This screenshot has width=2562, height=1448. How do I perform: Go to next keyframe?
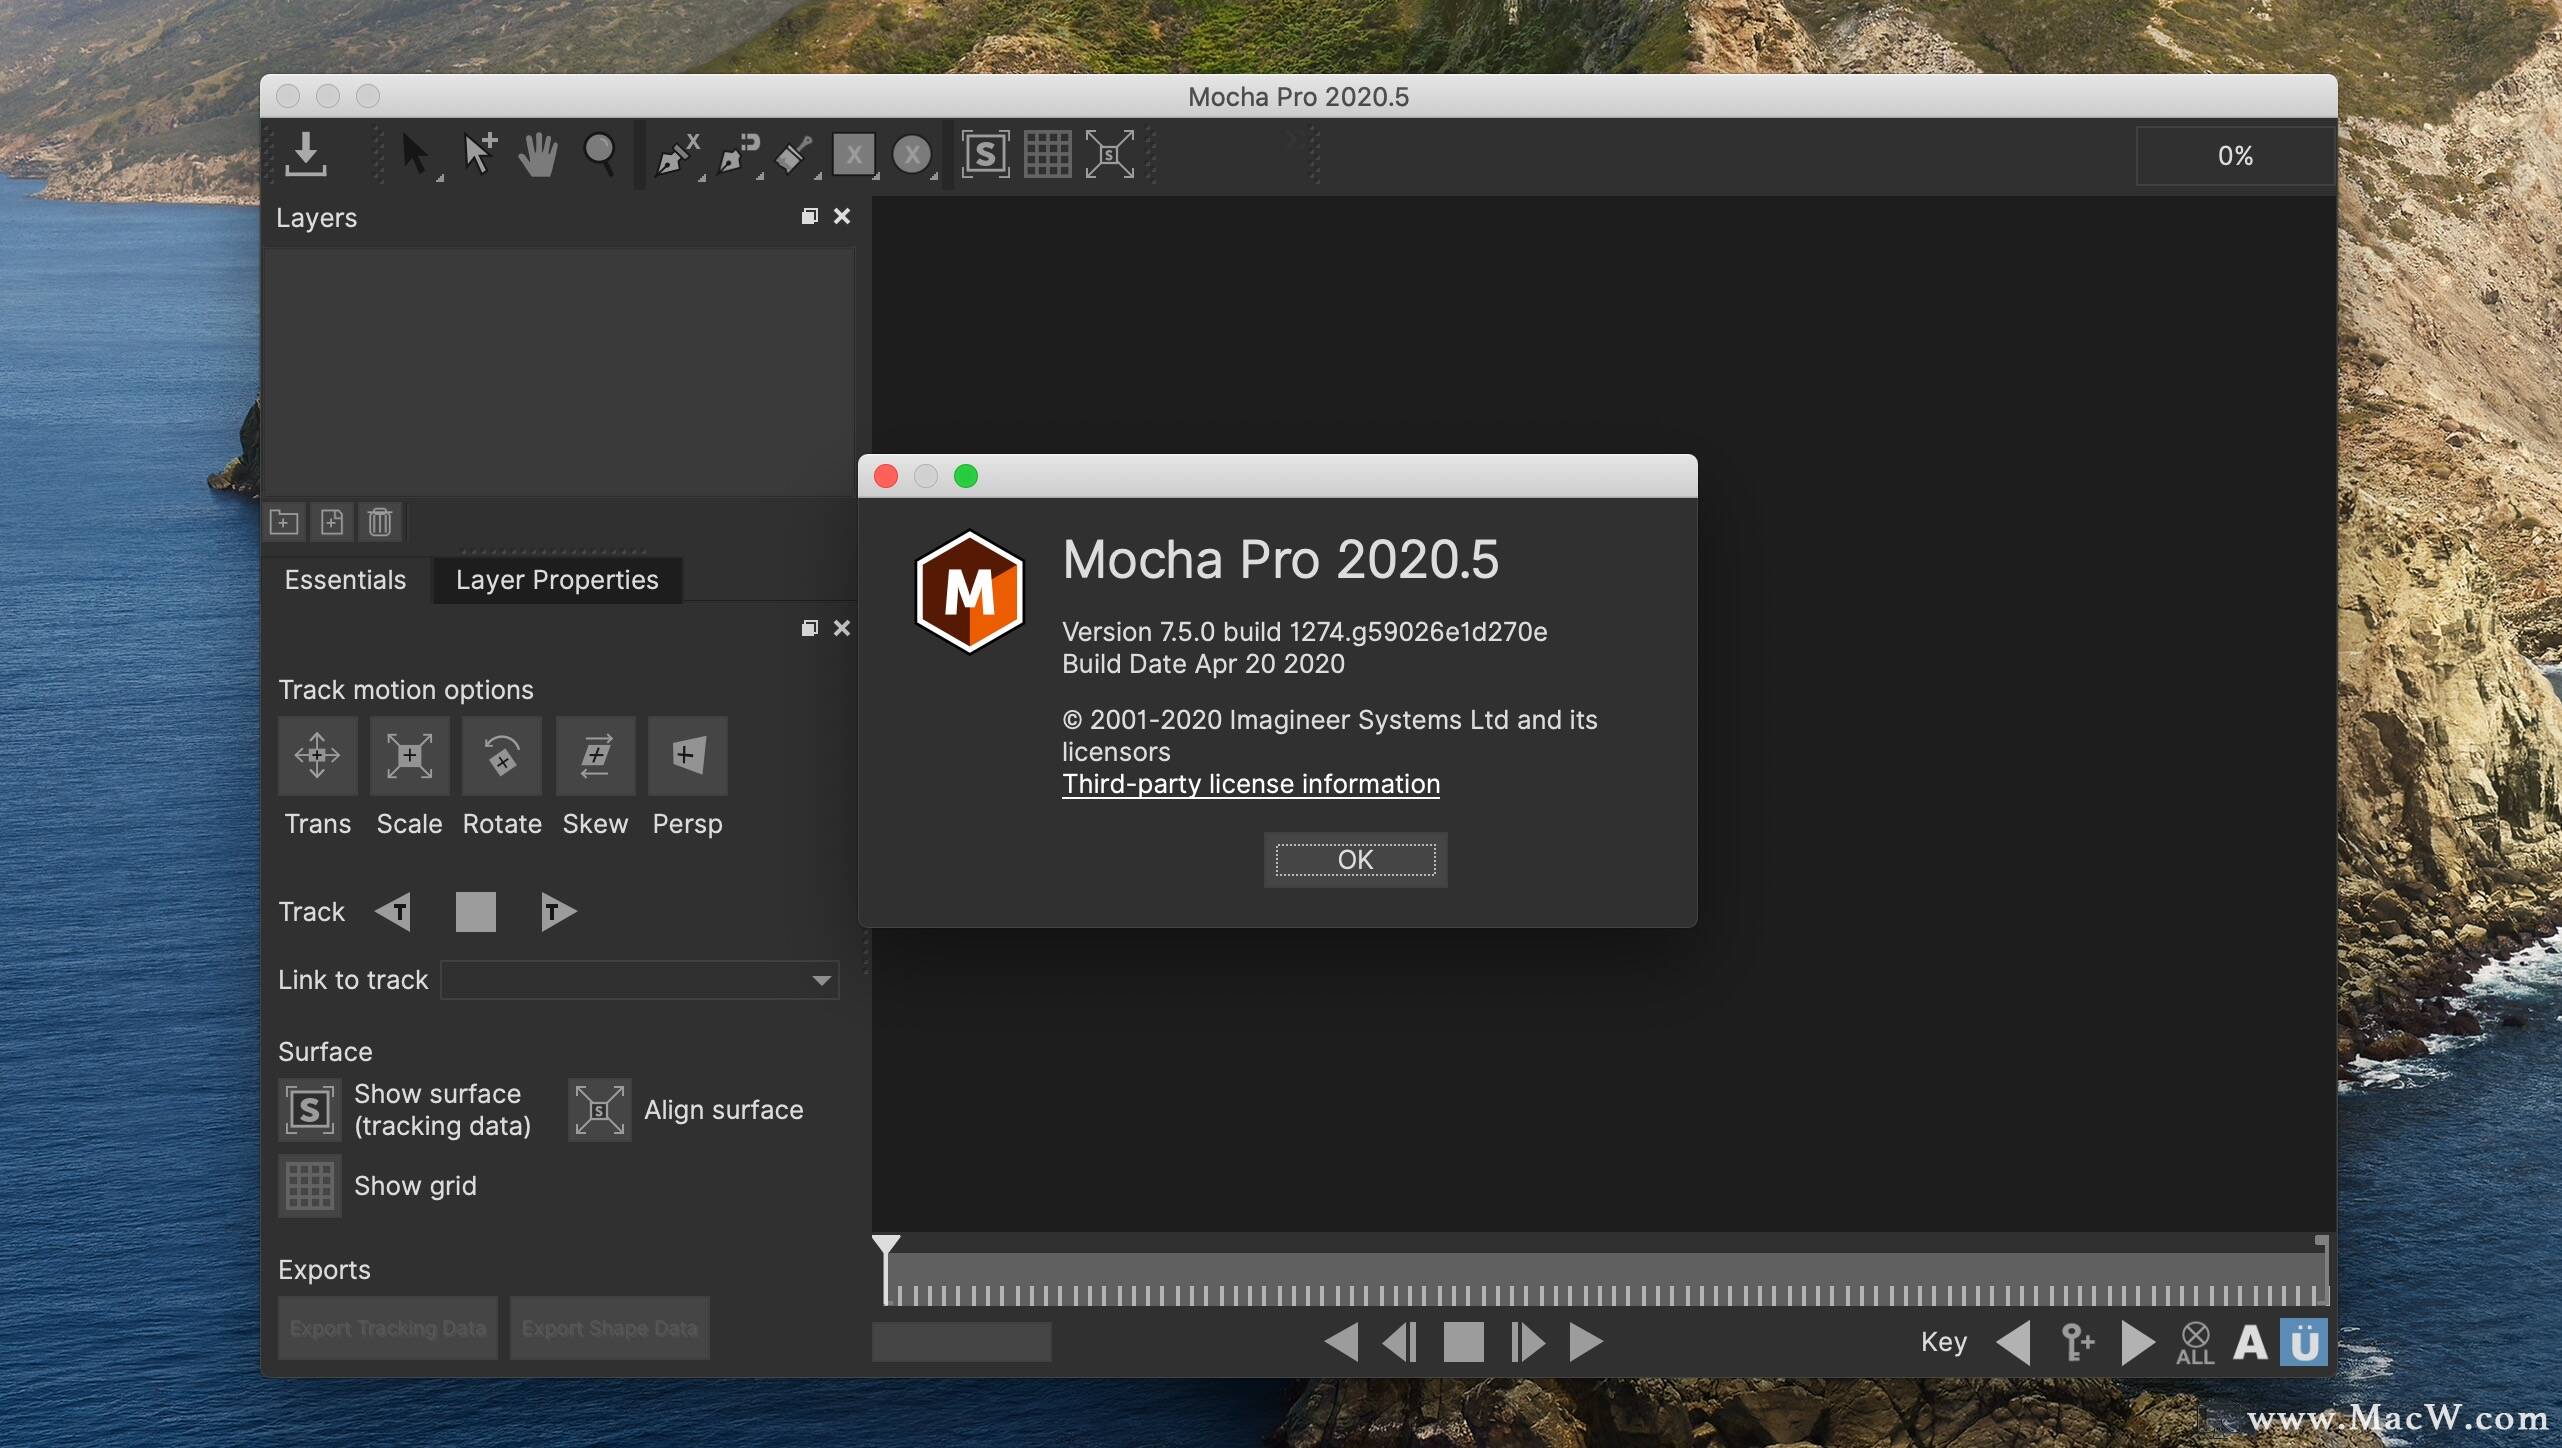2137,1342
